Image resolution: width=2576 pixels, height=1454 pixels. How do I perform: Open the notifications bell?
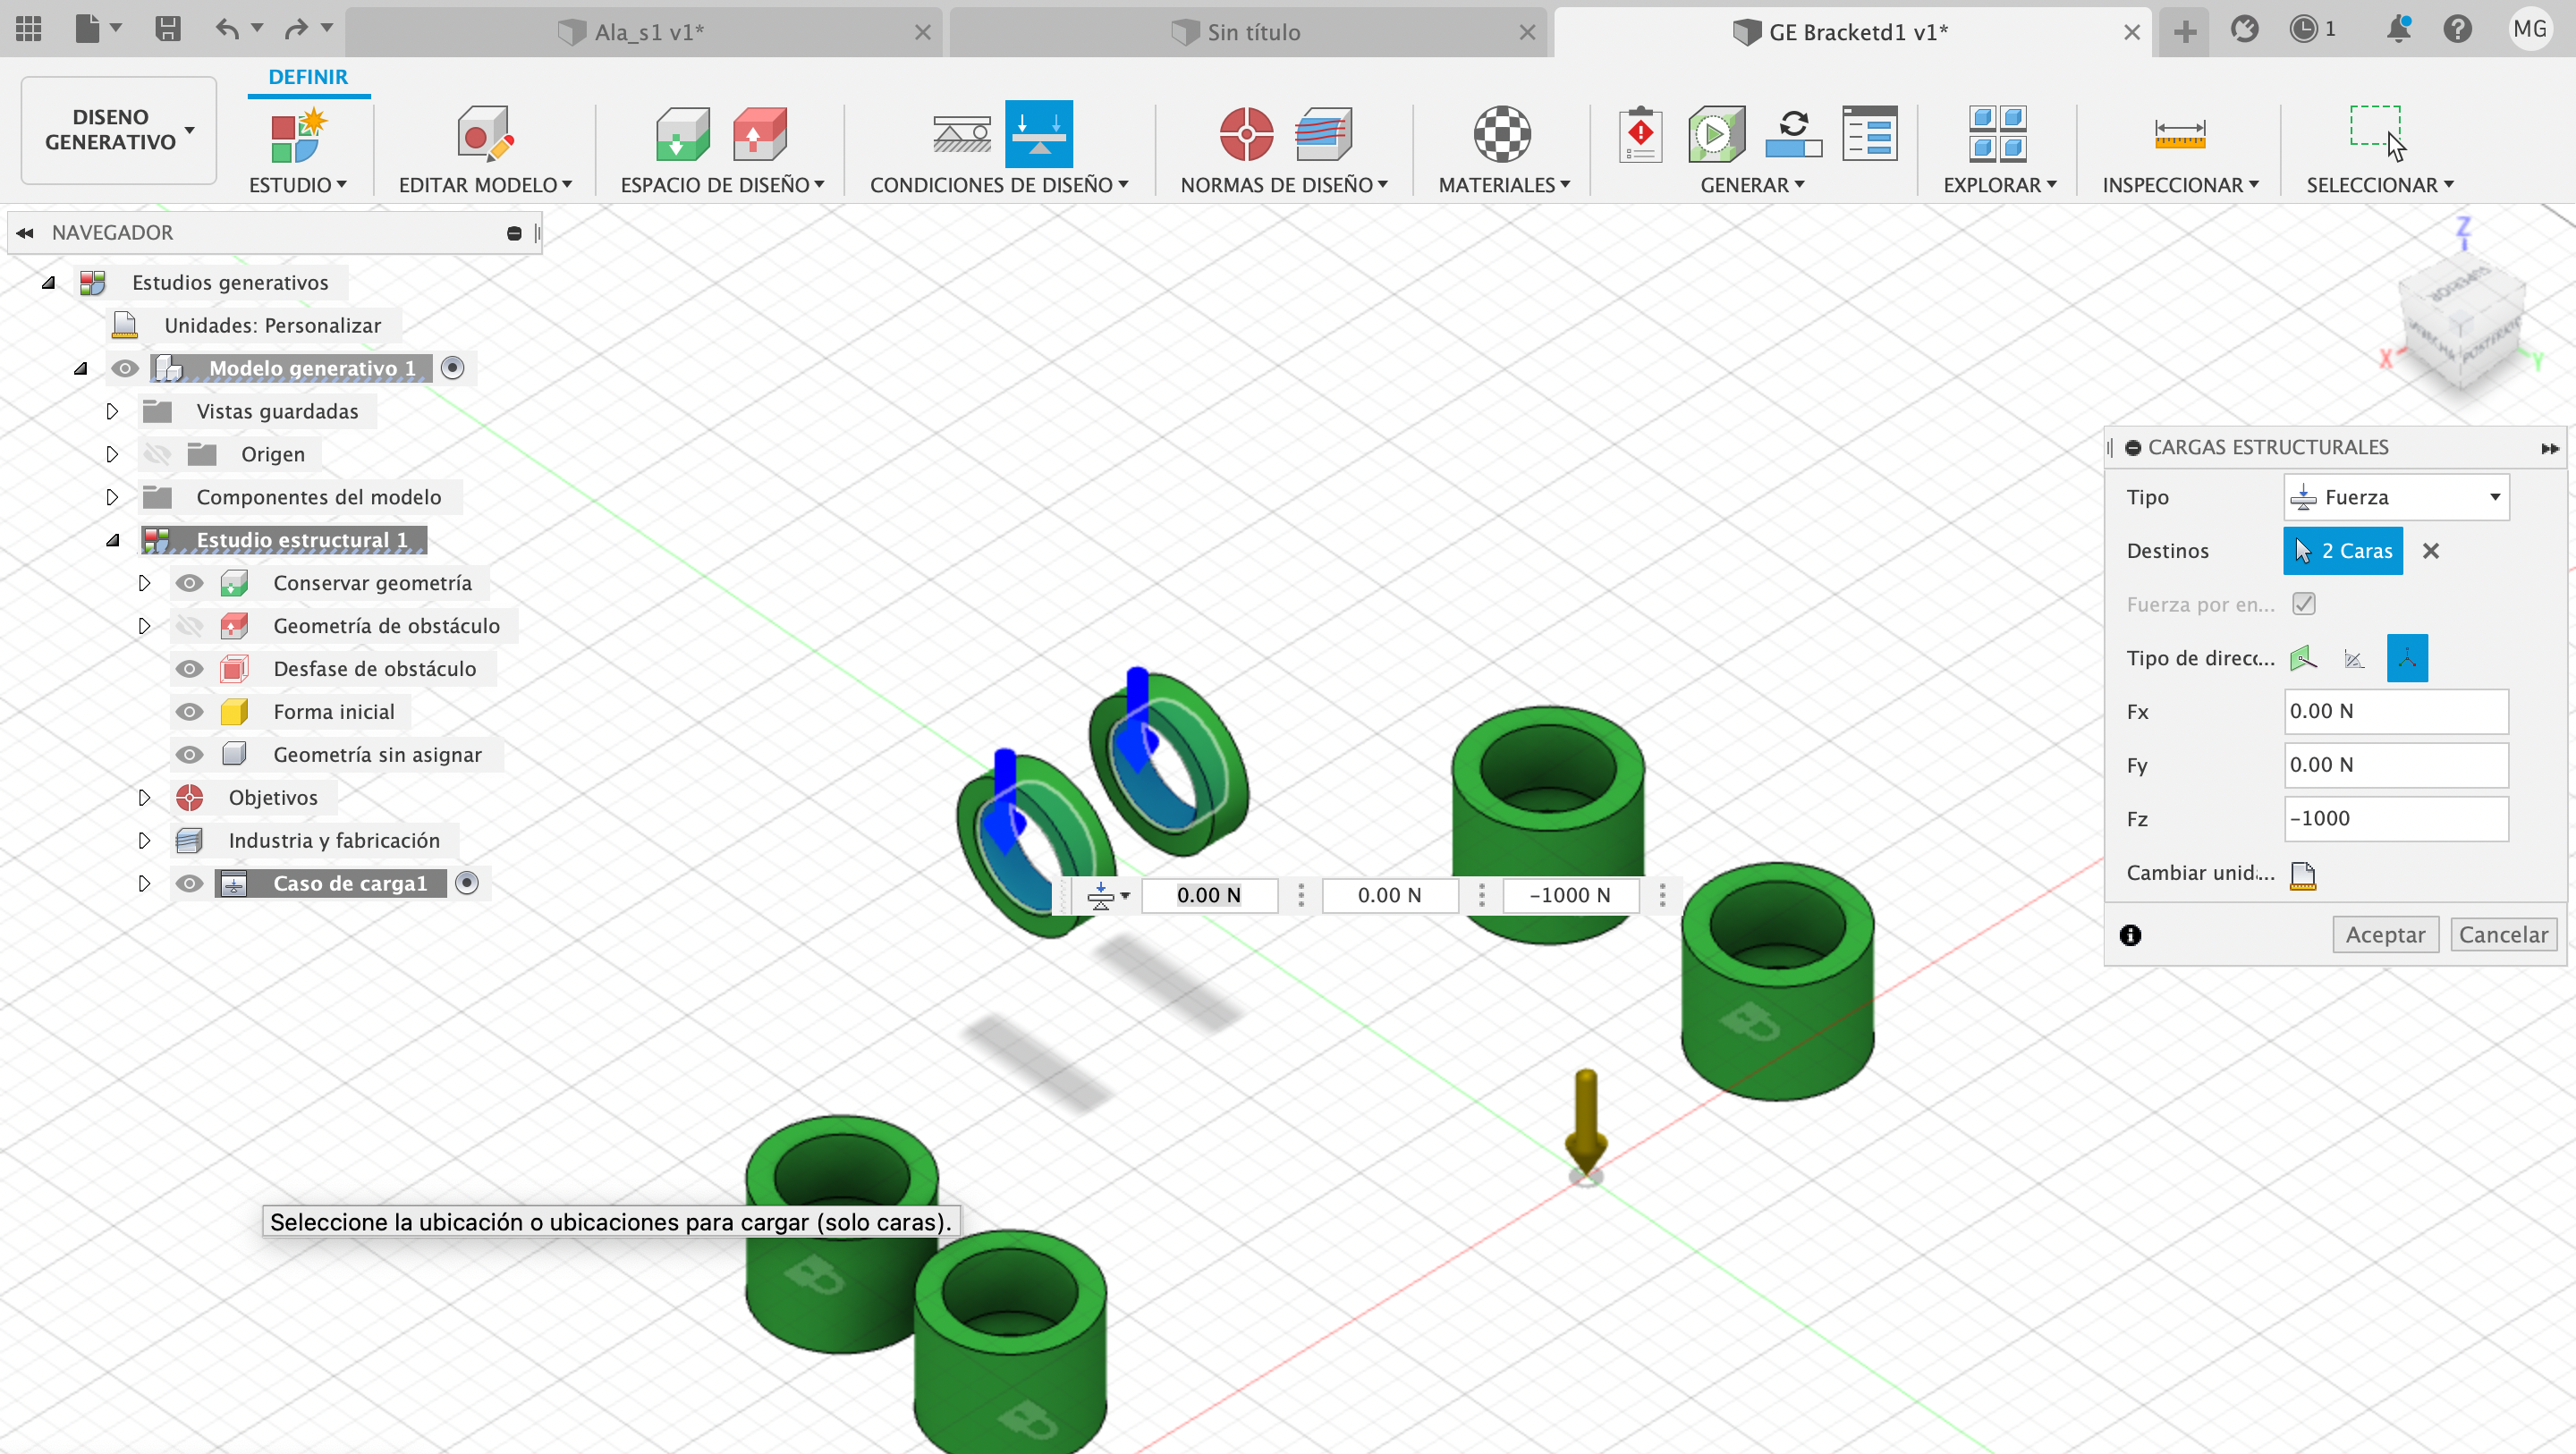(2398, 29)
